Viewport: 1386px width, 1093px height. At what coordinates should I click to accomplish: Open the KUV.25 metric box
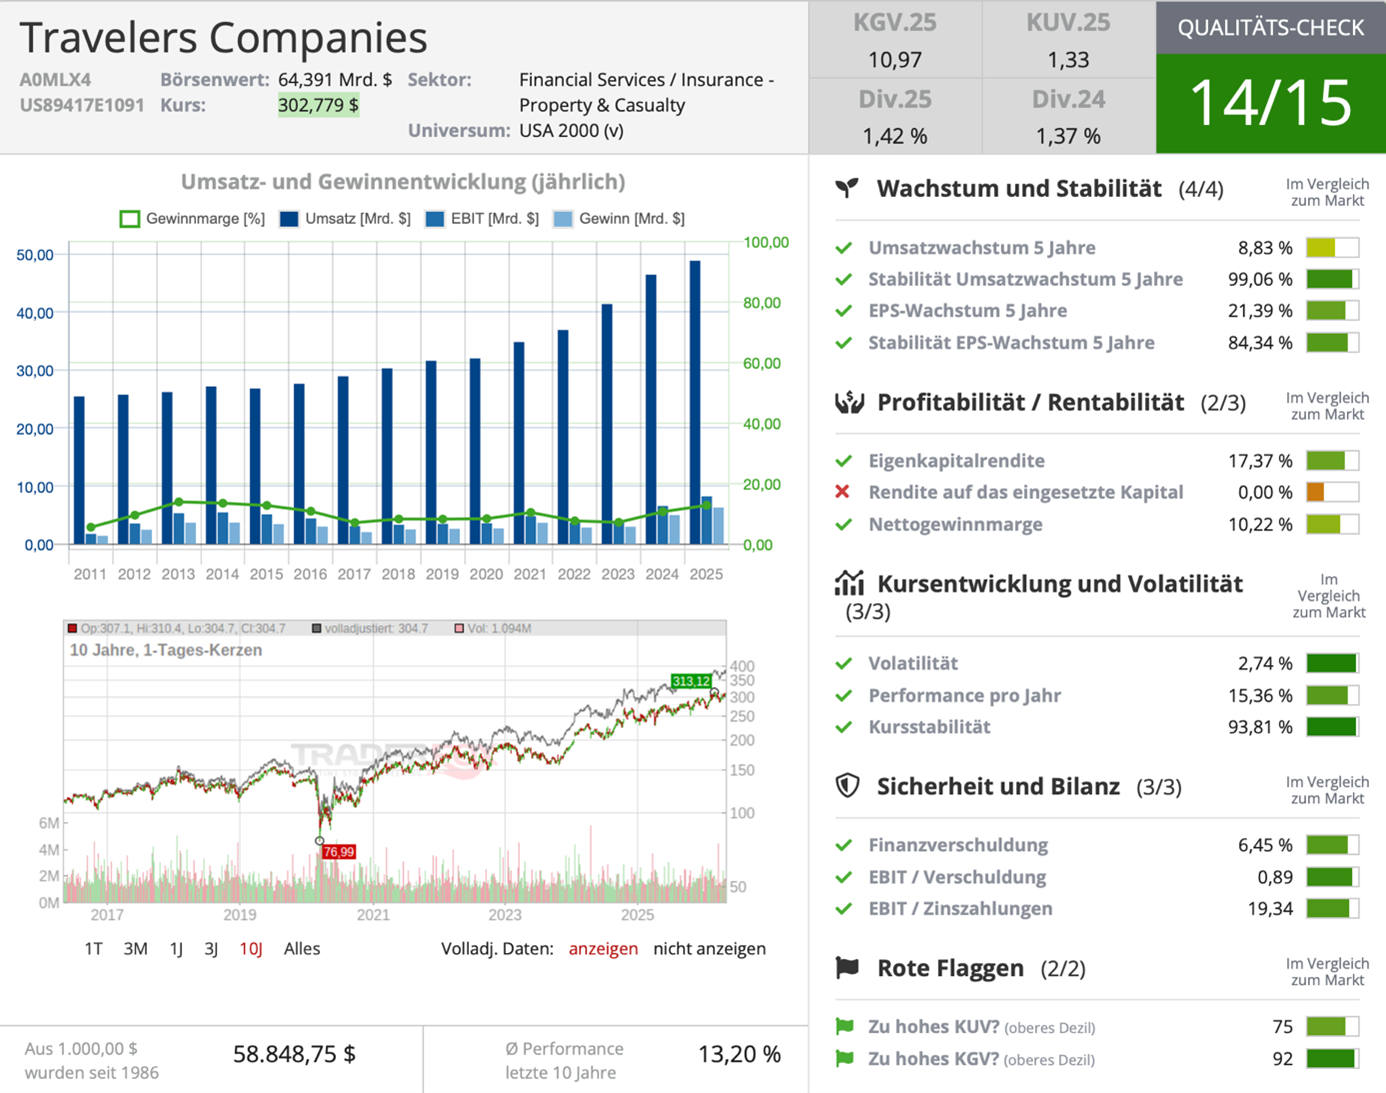point(1068,40)
